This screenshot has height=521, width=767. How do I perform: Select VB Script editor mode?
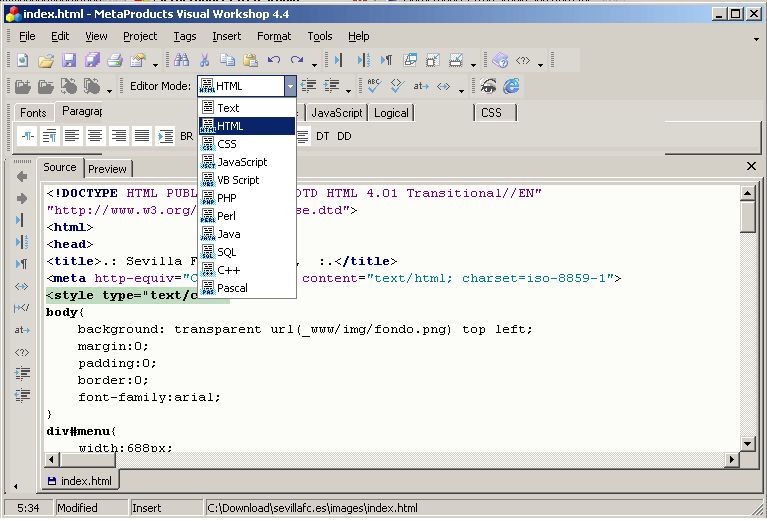(x=247, y=180)
